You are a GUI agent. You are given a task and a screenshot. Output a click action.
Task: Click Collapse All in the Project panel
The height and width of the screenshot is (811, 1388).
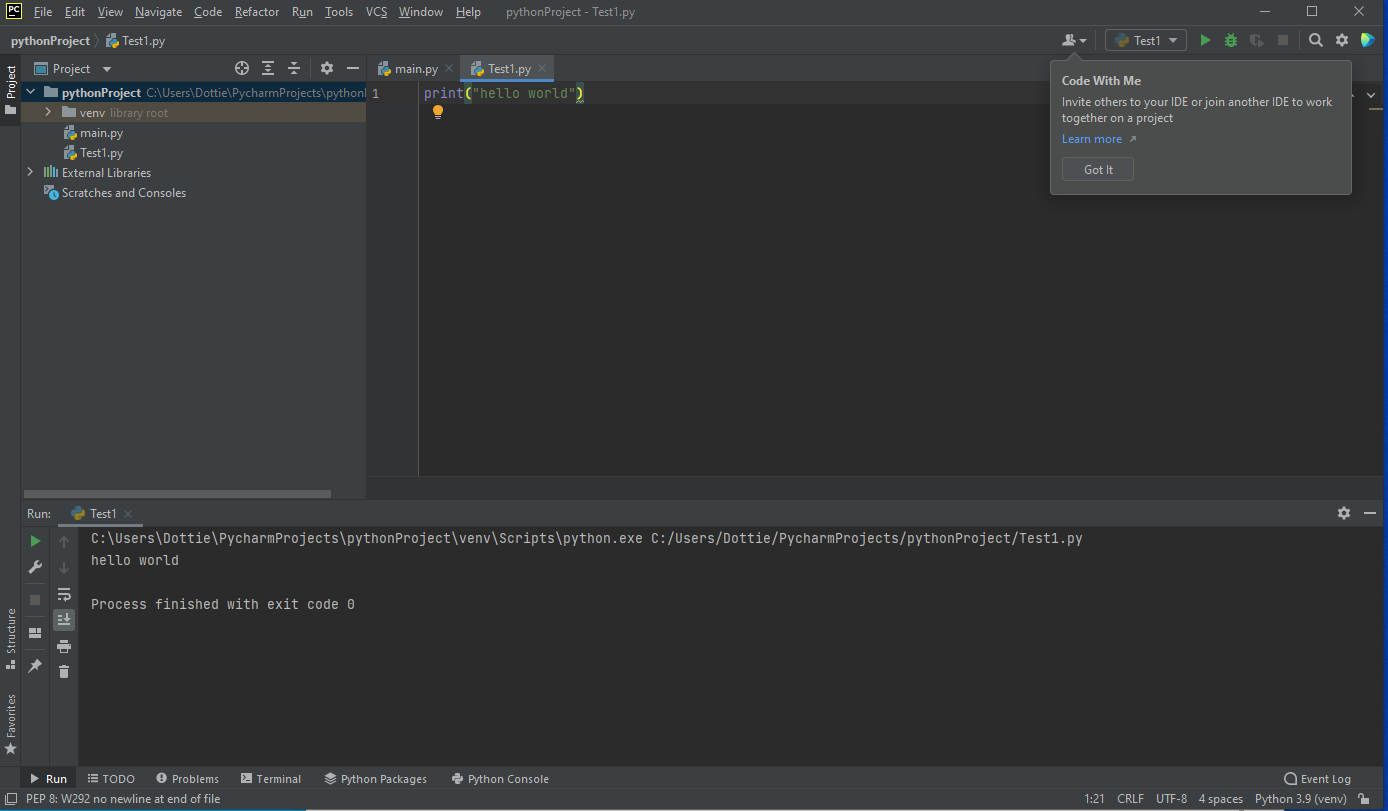pyautogui.click(x=294, y=68)
